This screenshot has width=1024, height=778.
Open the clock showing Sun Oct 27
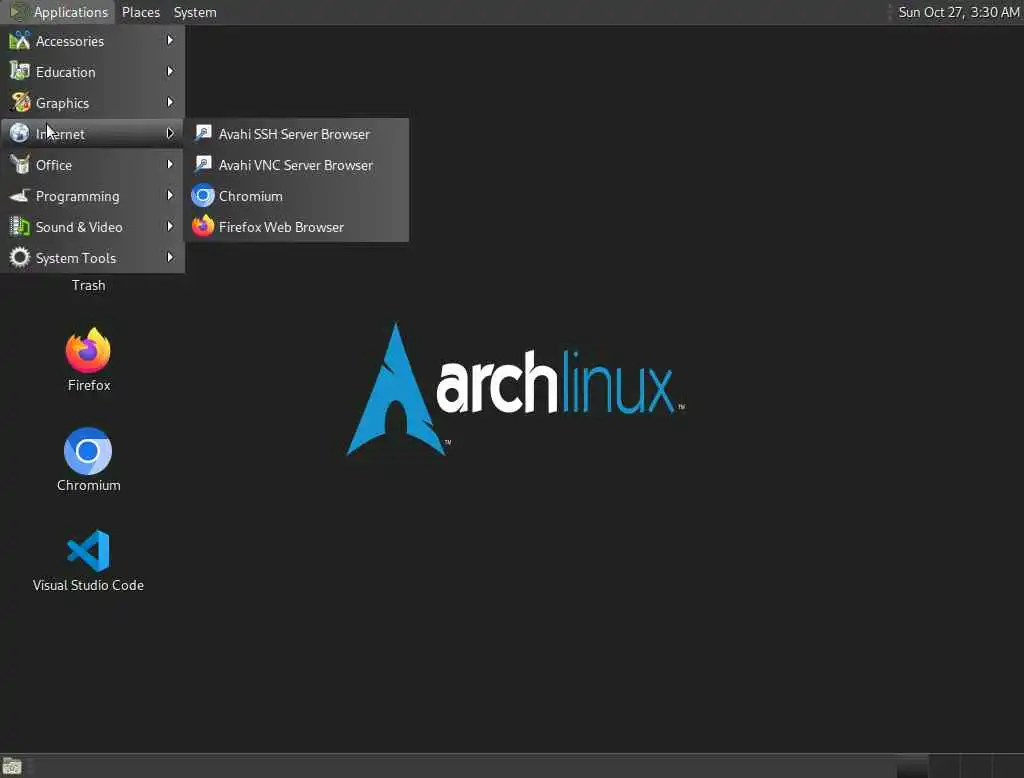pos(958,12)
